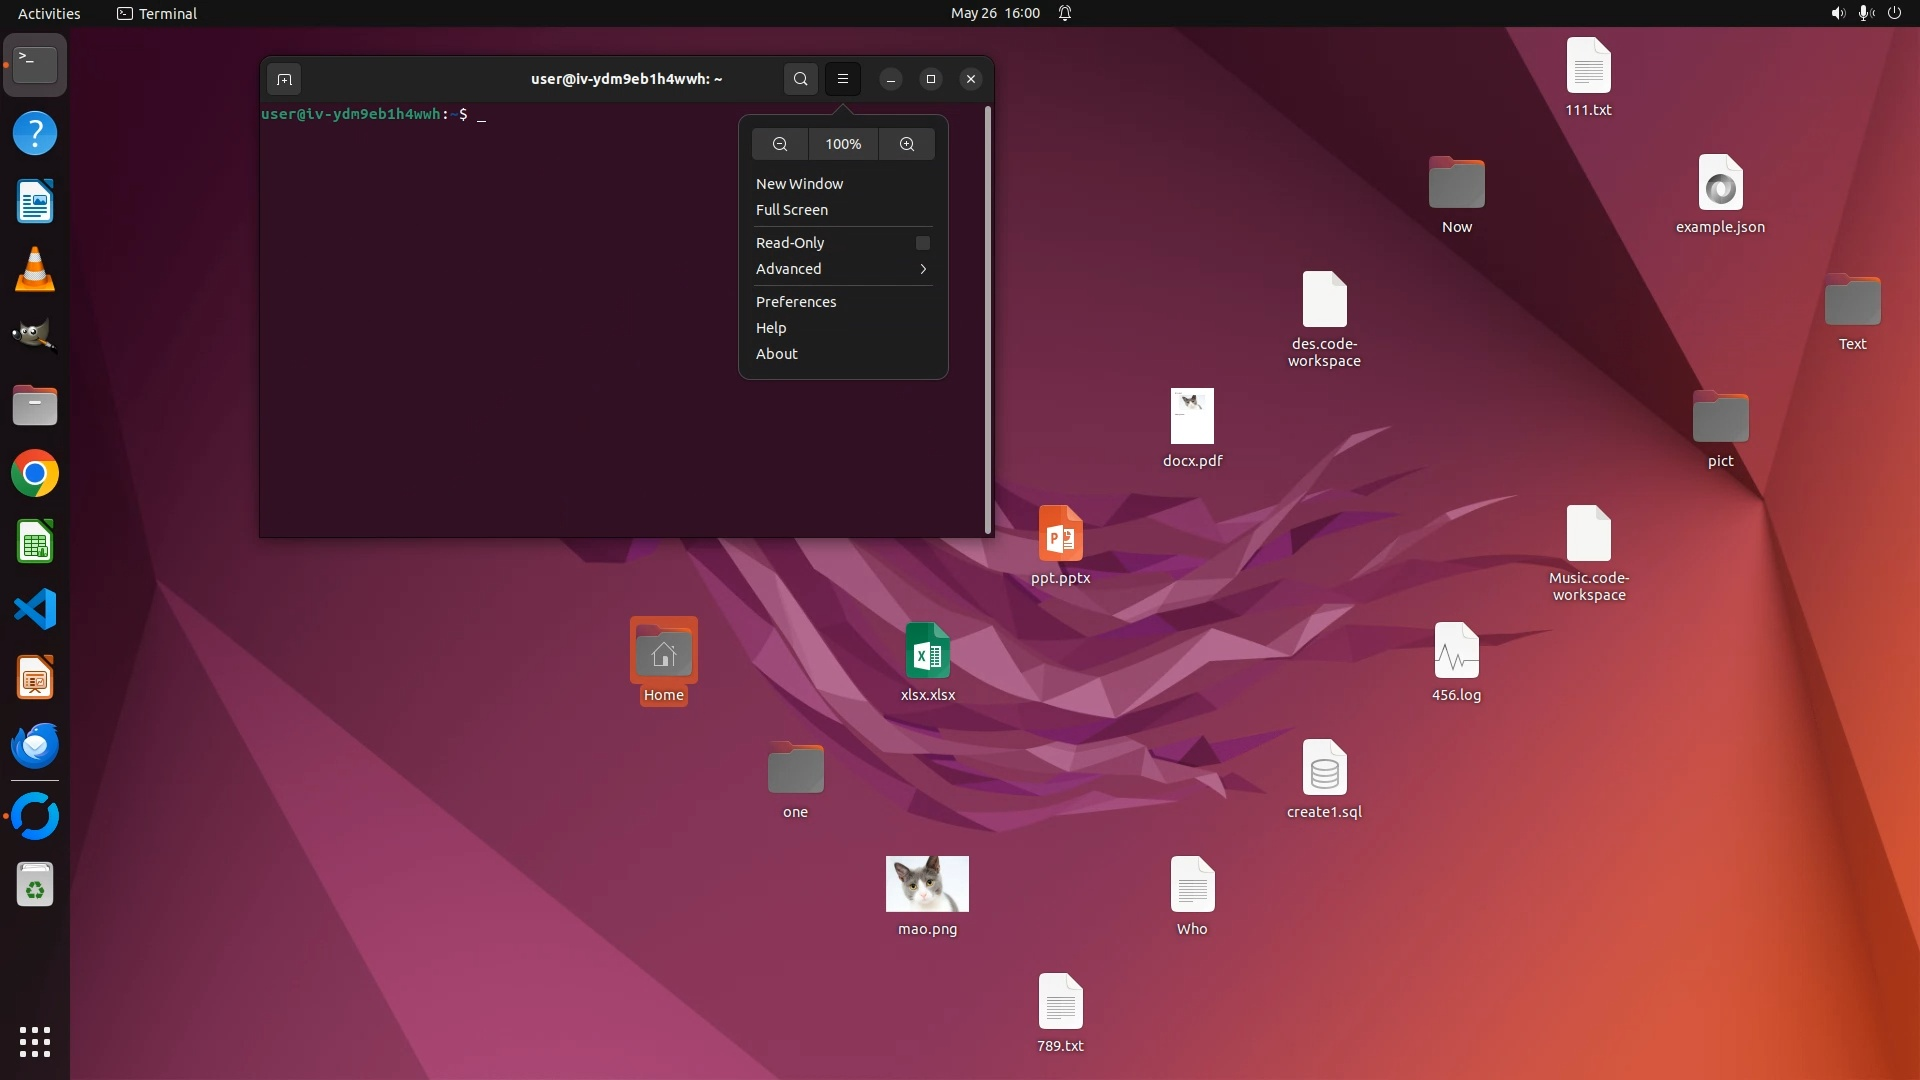Screen dimensions: 1920x1080
Task: Click the zoom out magnifier icon
Action: click(x=780, y=144)
